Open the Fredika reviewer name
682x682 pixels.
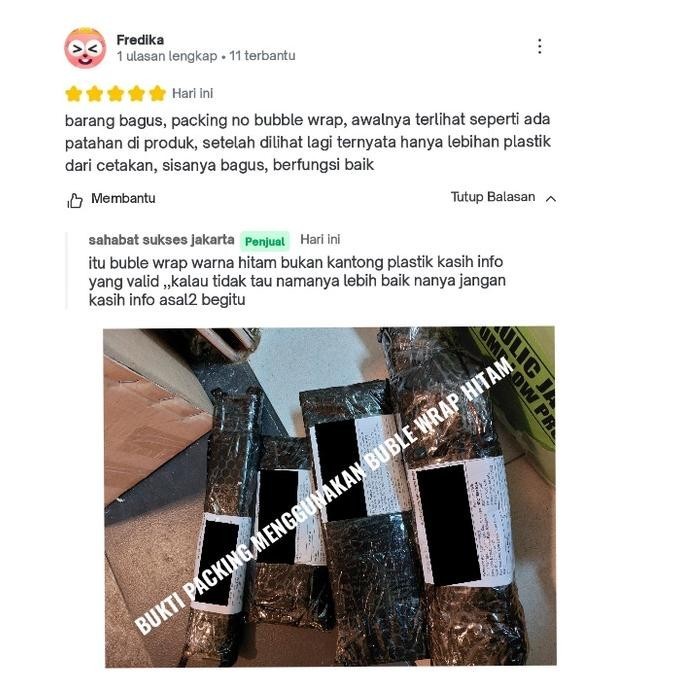click(140, 40)
